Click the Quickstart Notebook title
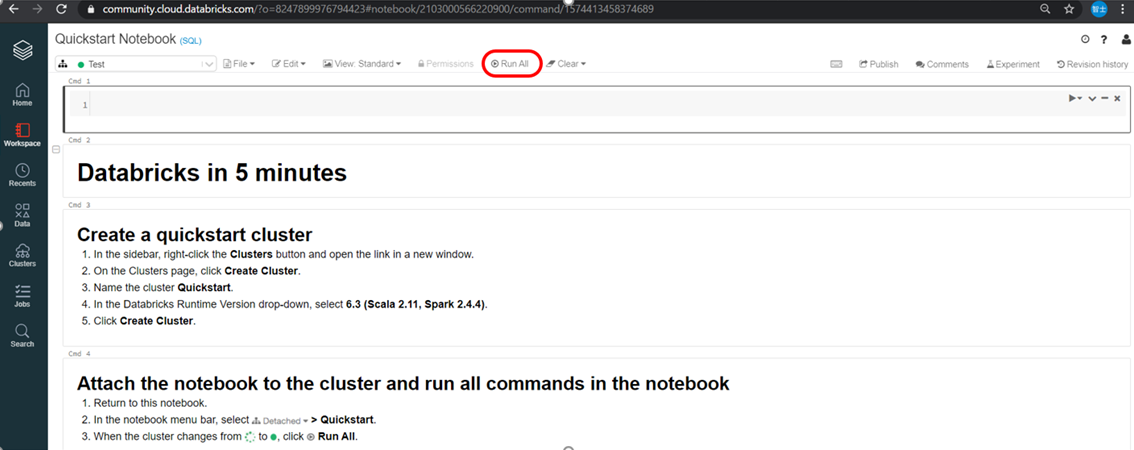The height and width of the screenshot is (450, 1134). point(115,39)
